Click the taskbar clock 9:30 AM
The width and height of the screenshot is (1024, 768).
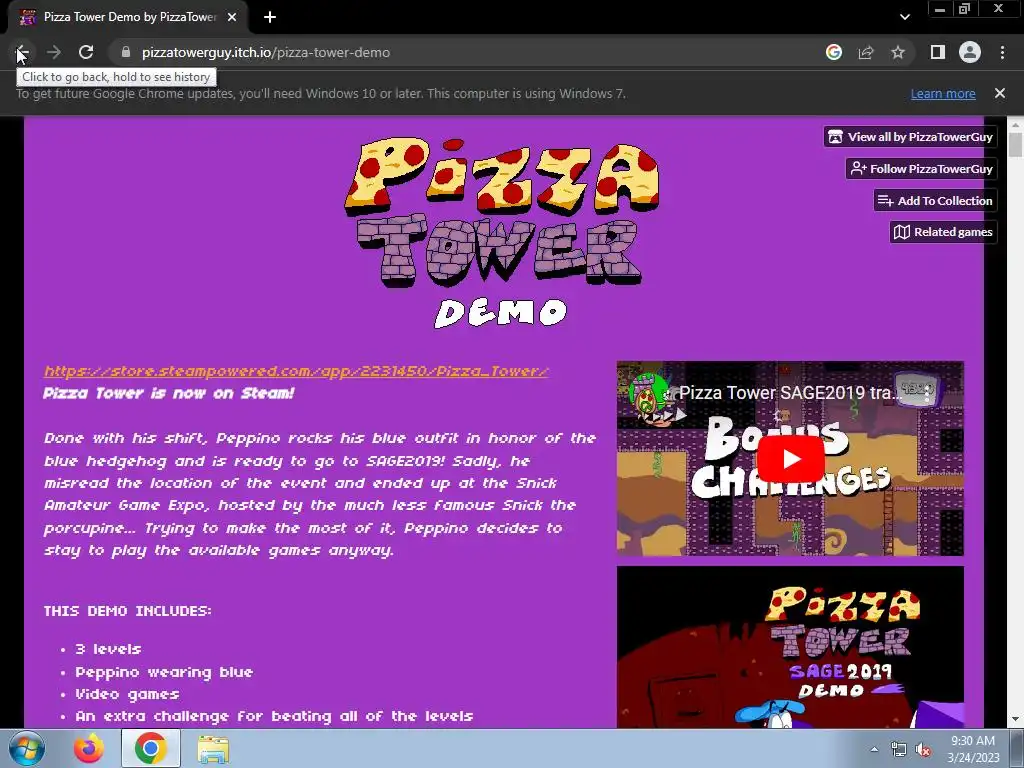tap(973, 749)
